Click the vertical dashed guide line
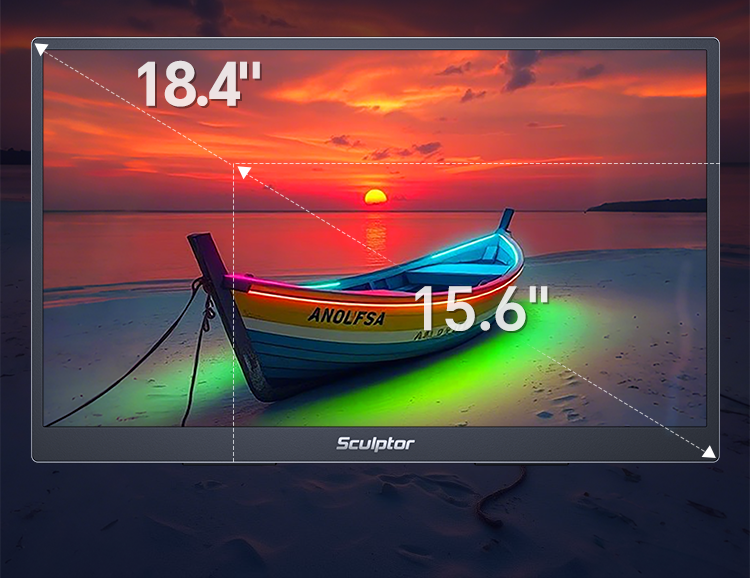Viewport: 750px width, 578px height. coord(234,400)
